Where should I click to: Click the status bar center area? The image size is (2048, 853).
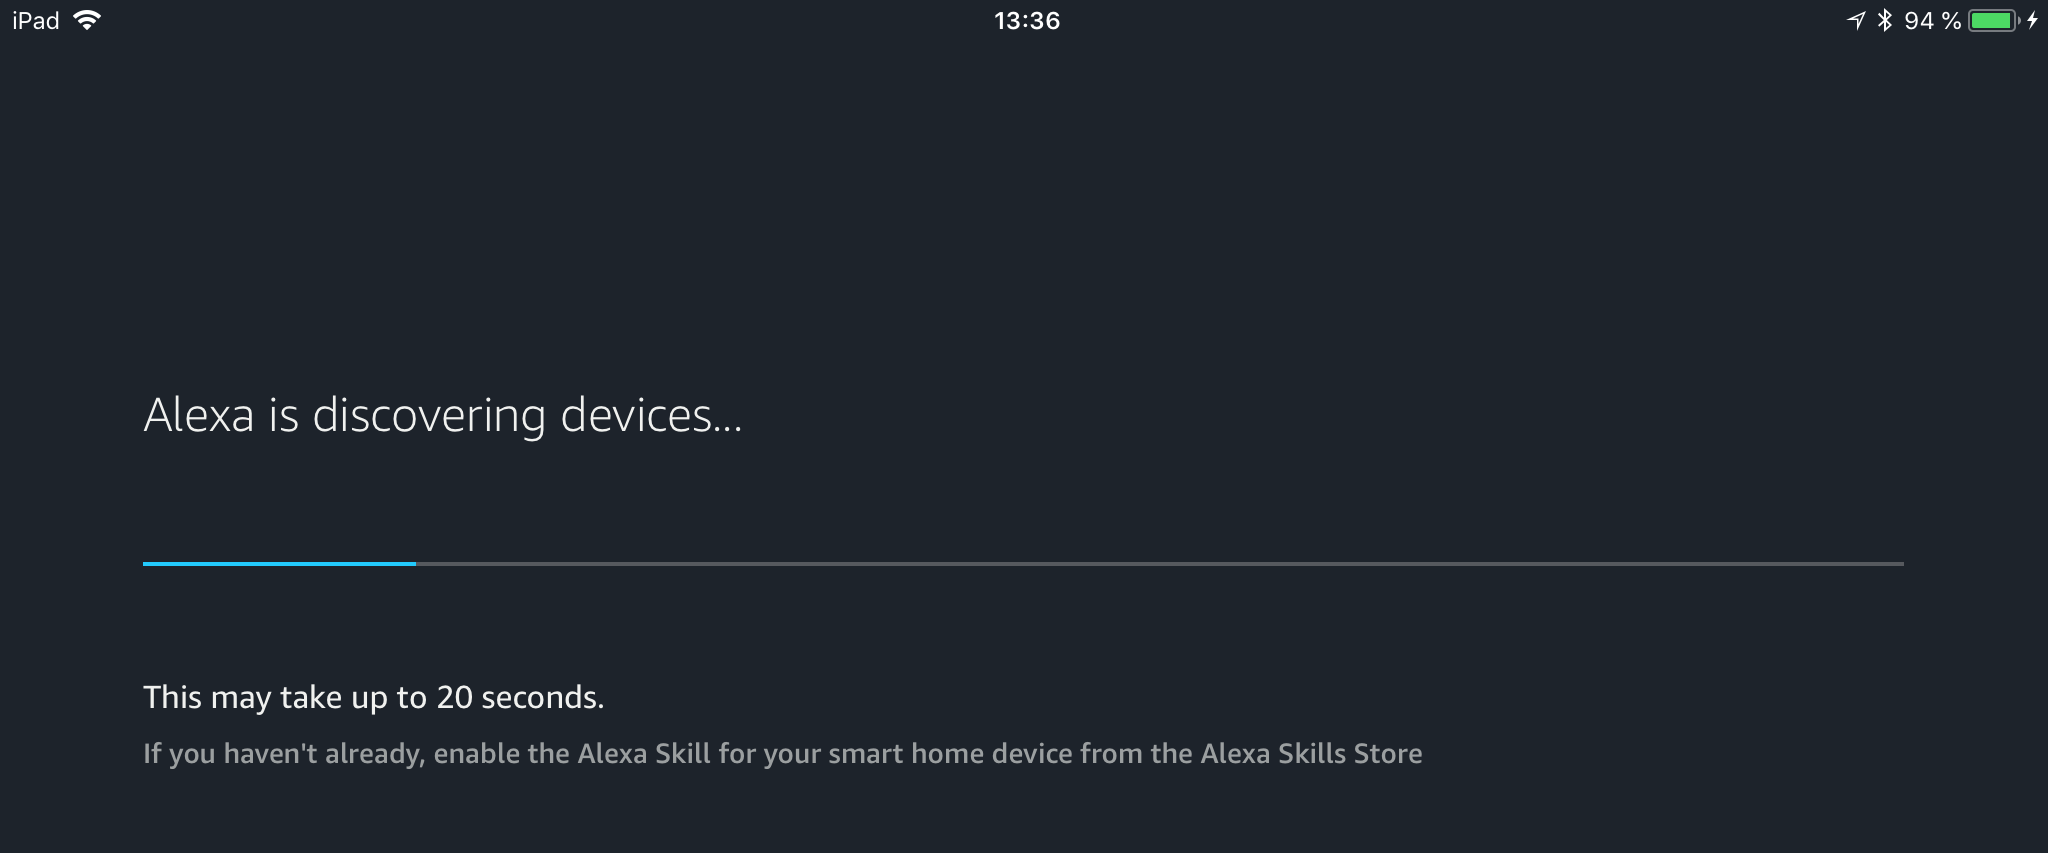coord(1024,19)
